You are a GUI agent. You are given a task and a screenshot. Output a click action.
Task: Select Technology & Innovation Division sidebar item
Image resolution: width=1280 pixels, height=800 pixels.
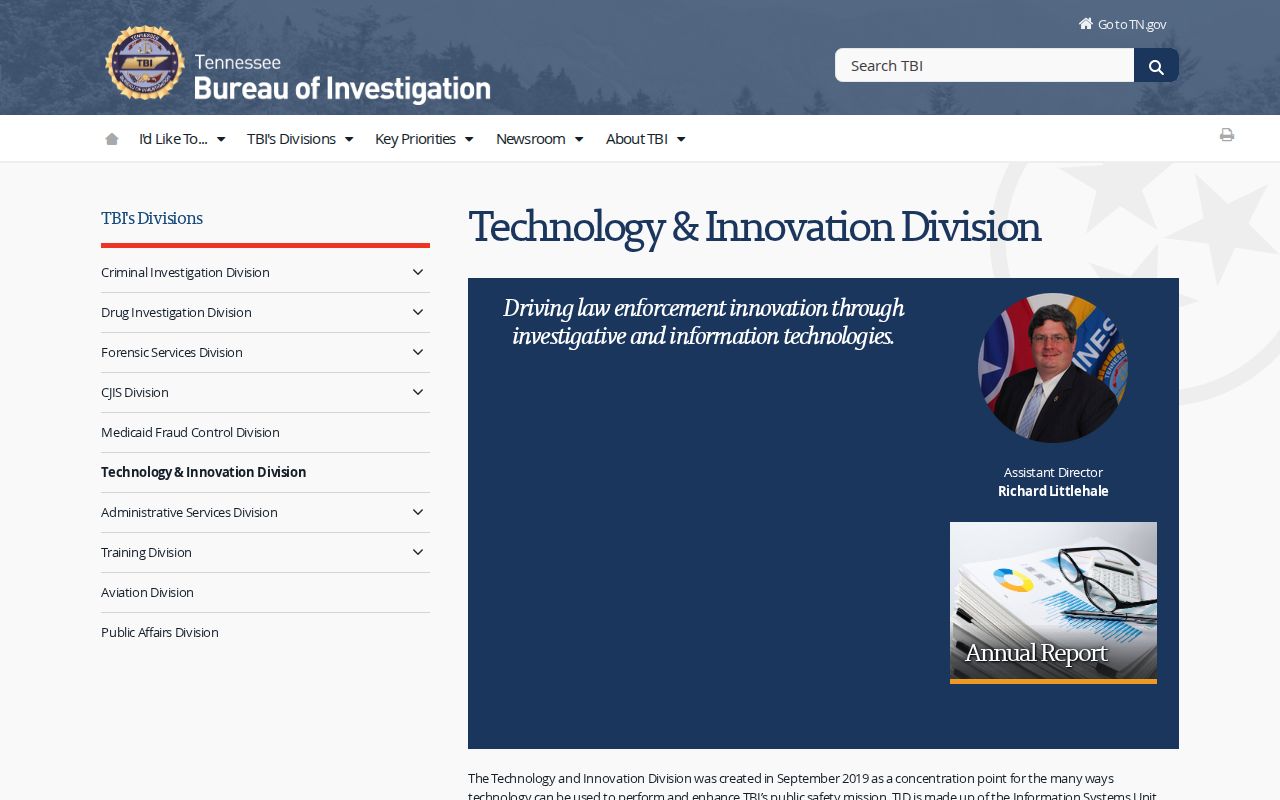coord(203,472)
